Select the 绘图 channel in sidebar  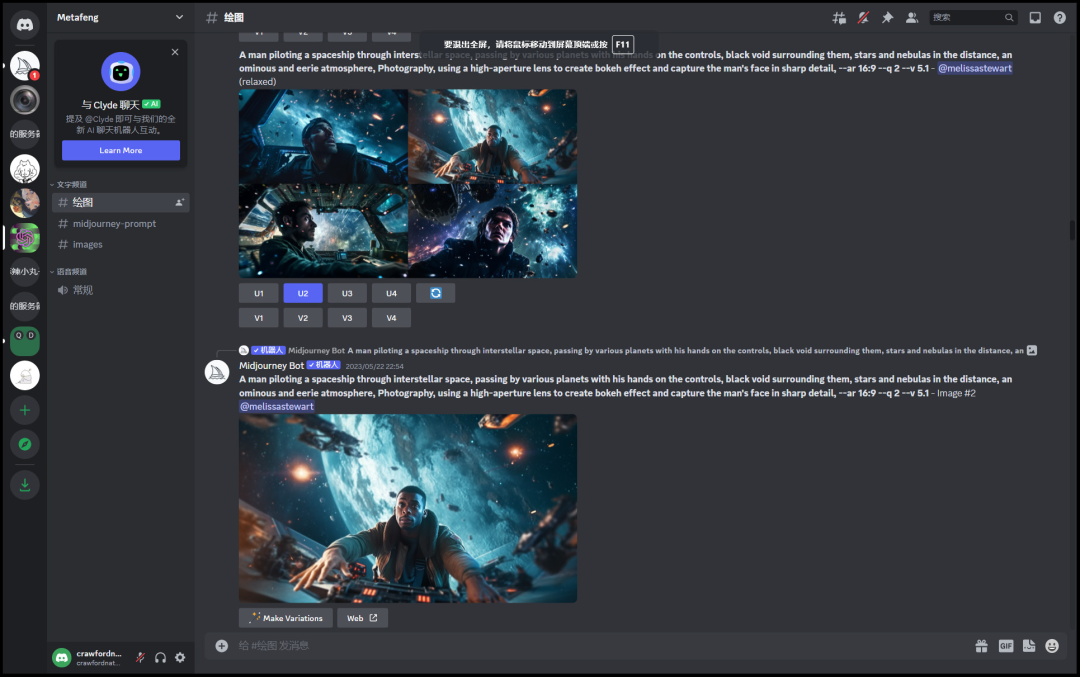pos(121,202)
